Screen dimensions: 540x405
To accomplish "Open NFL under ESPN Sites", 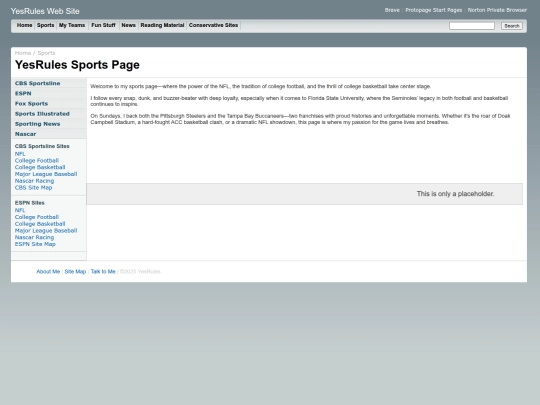I will (20, 210).
